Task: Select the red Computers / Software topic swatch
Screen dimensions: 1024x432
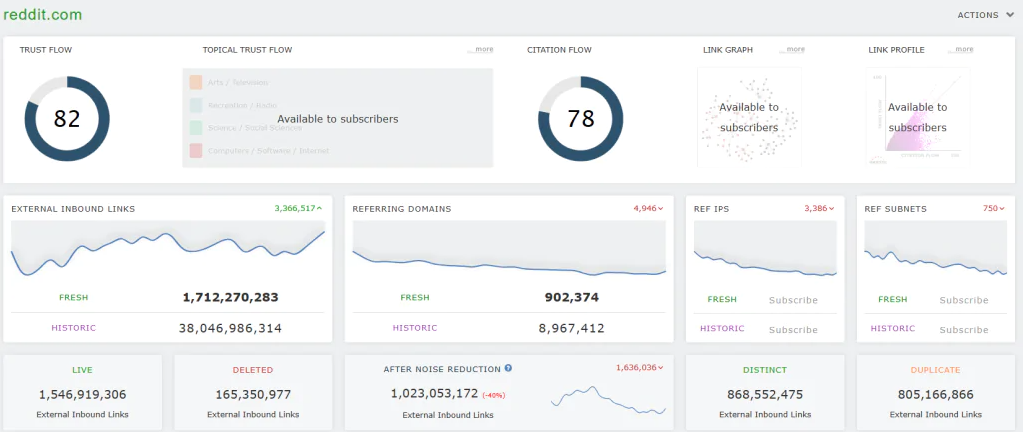Action: pos(195,150)
